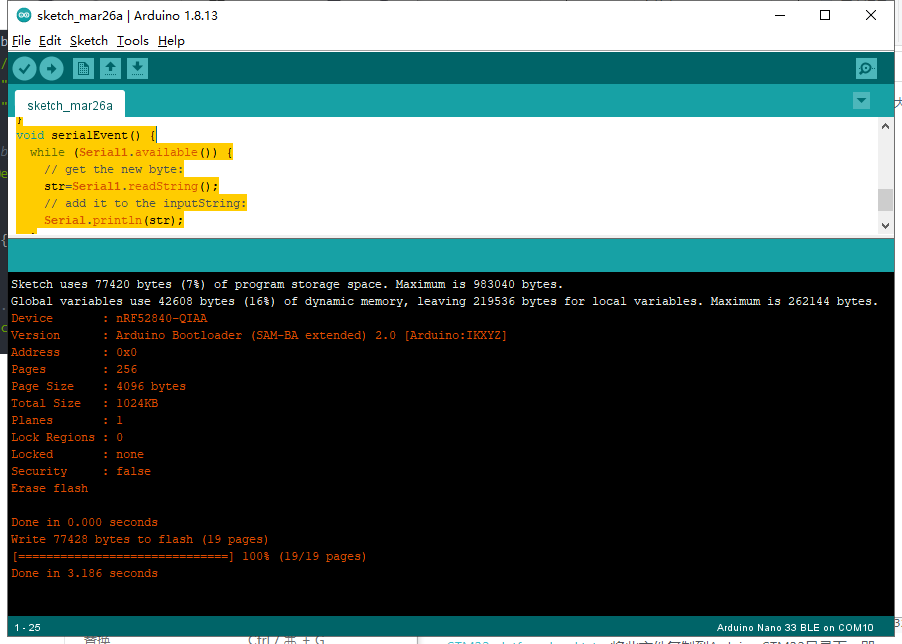Open the tab options dropdown arrow
This screenshot has width=902, height=644.
click(861, 100)
